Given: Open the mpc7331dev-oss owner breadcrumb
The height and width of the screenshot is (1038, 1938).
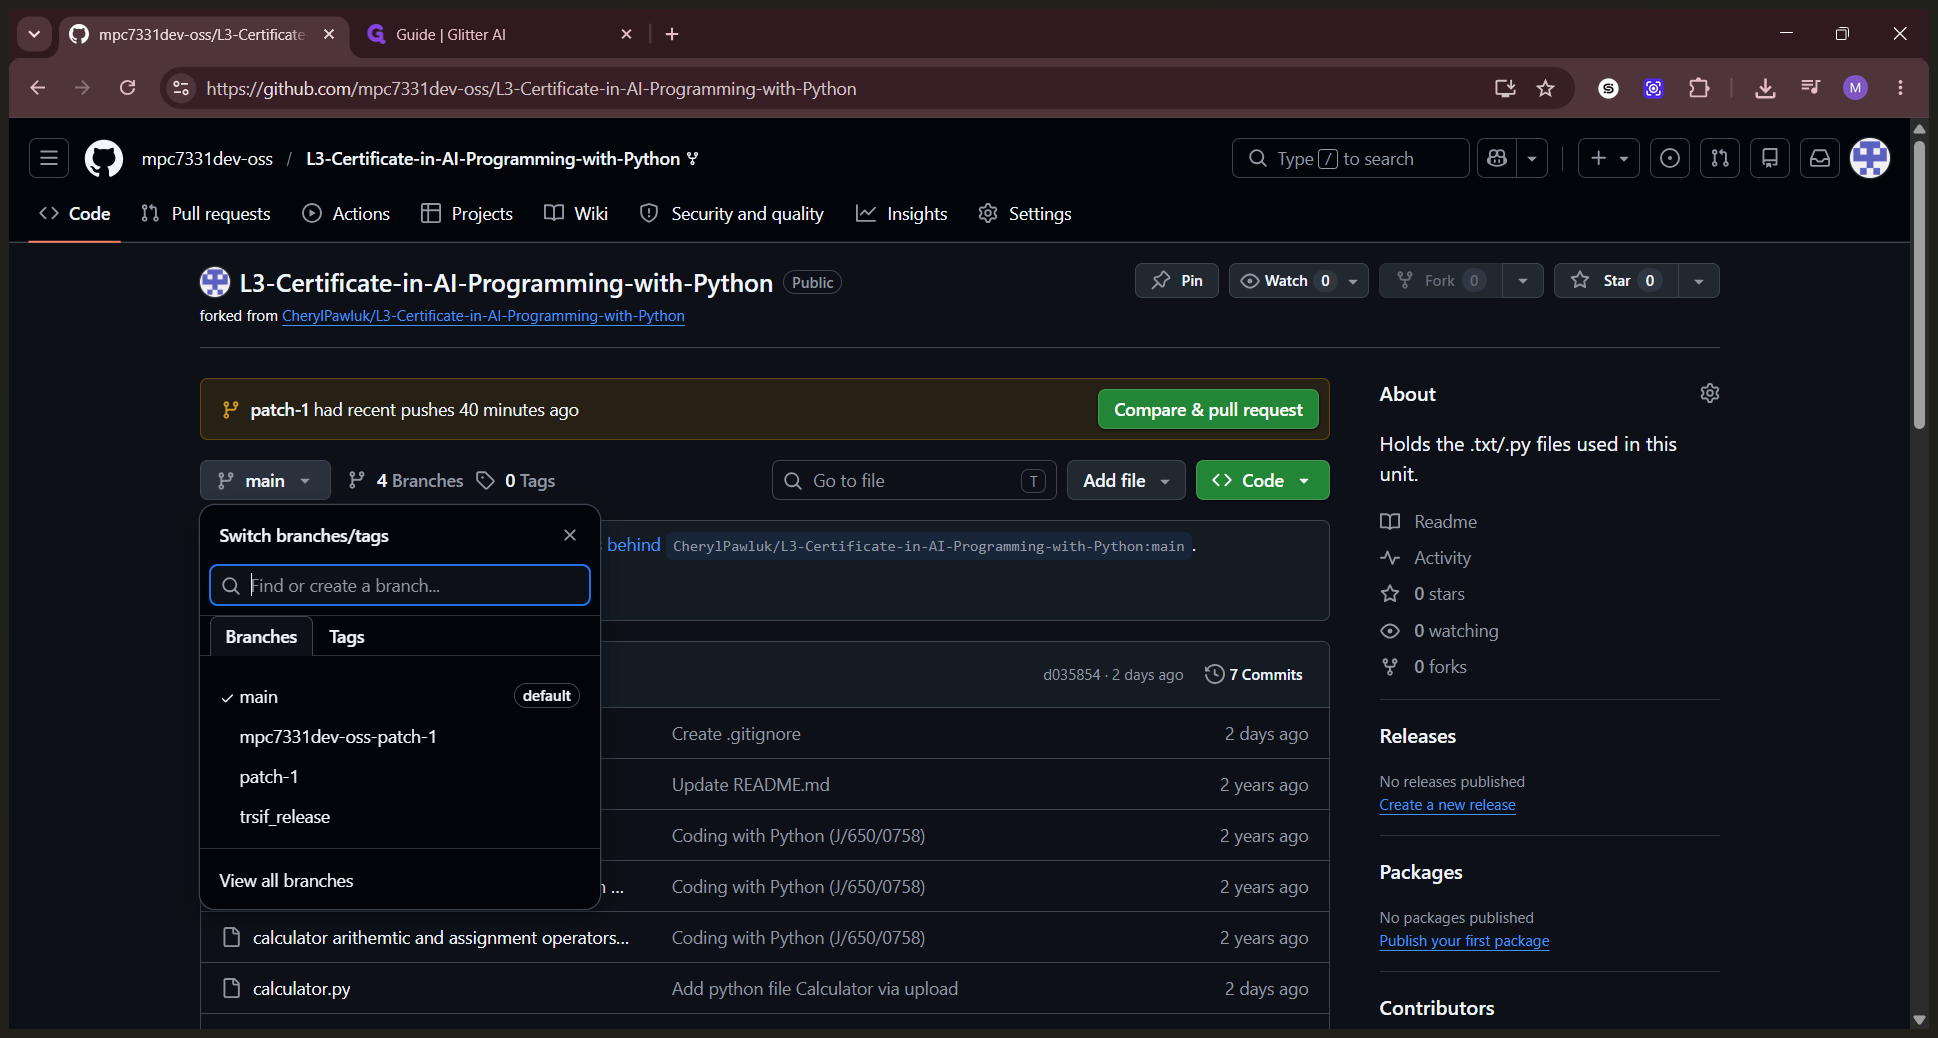Looking at the screenshot, I should point(207,158).
